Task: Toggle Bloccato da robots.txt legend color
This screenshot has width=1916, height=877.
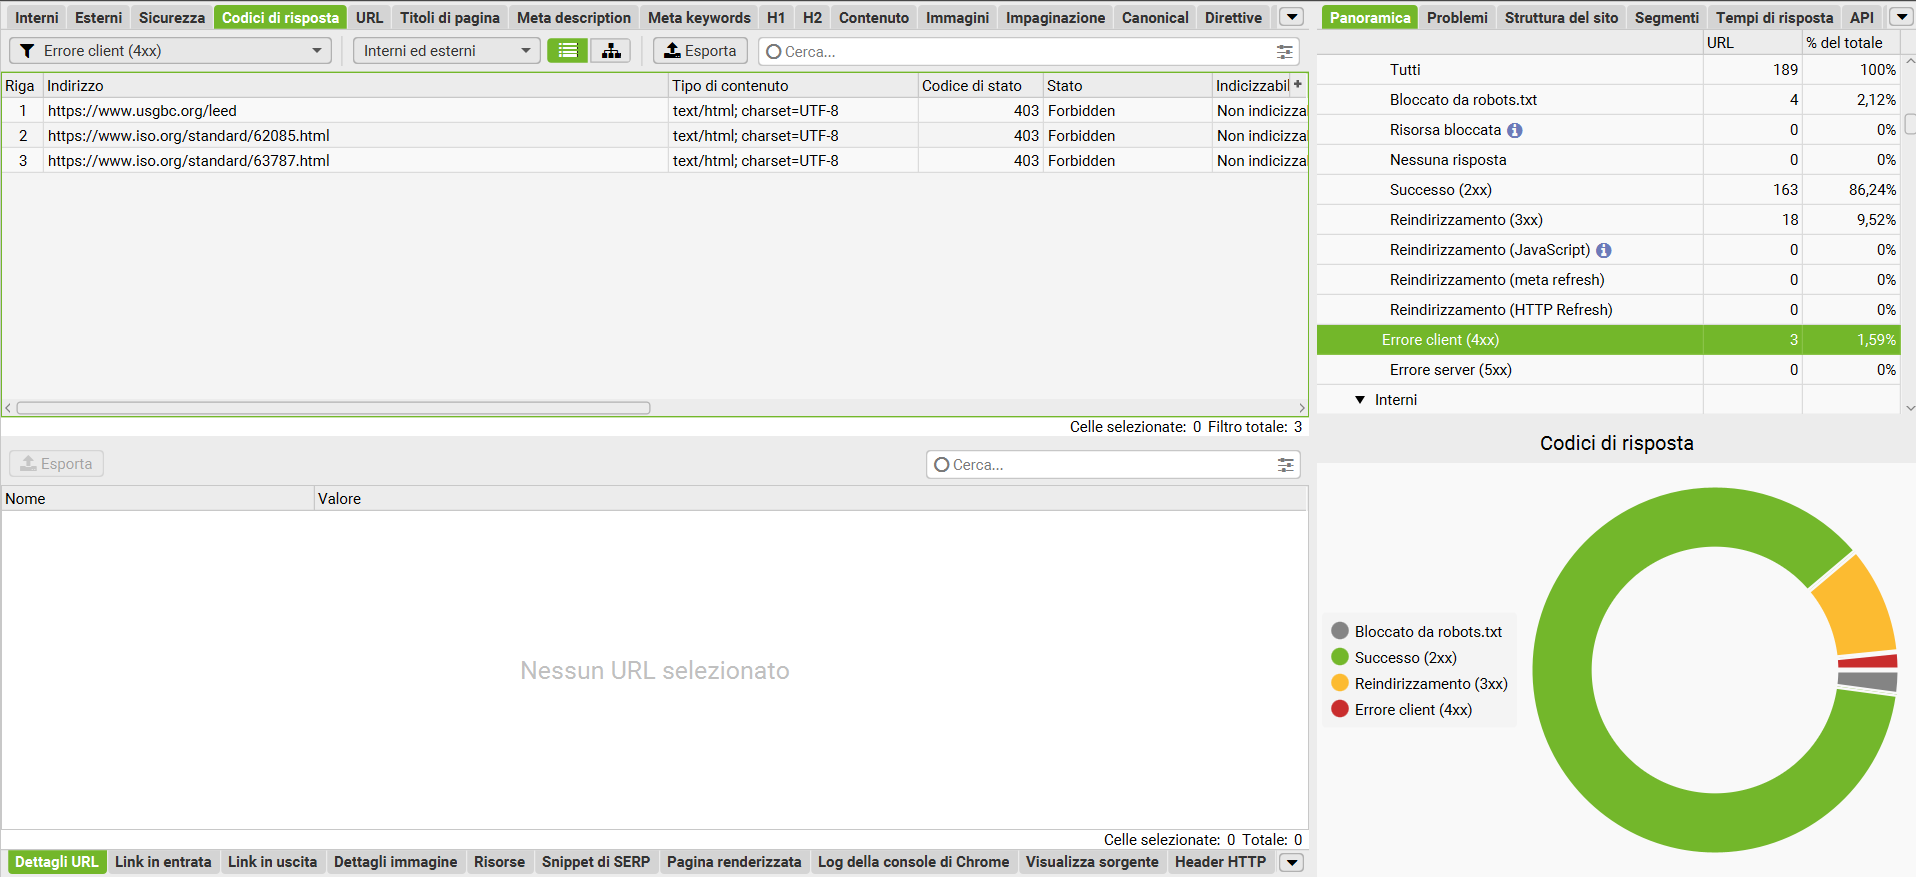Action: (x=1340, y=631)
